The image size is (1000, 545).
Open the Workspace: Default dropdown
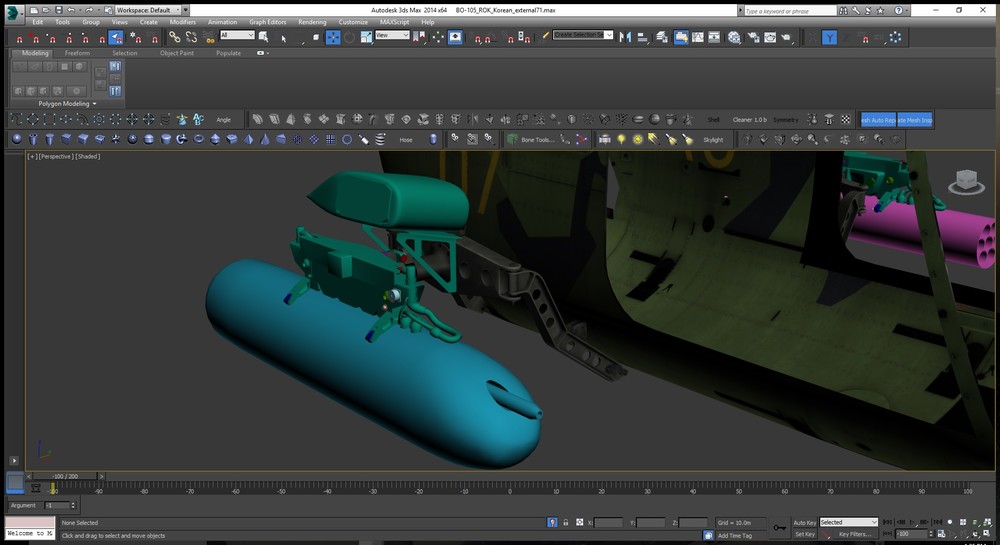click(148, 10)
